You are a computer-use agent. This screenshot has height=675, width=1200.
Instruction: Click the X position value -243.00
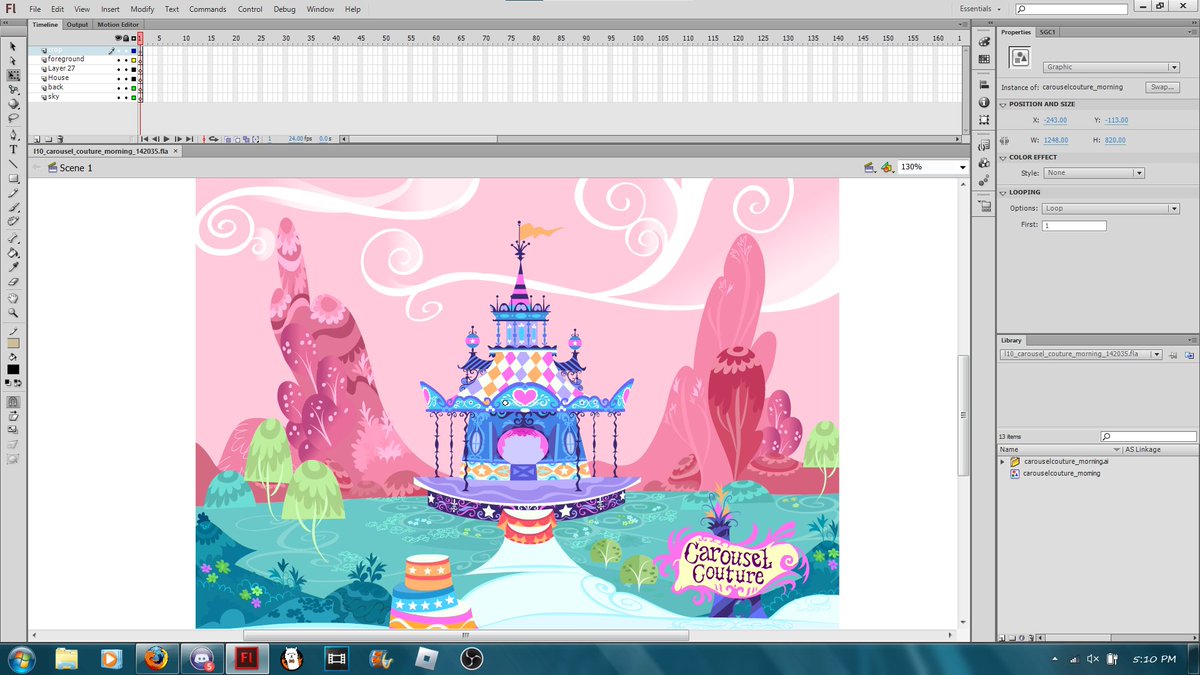[x=1055, y=120]
